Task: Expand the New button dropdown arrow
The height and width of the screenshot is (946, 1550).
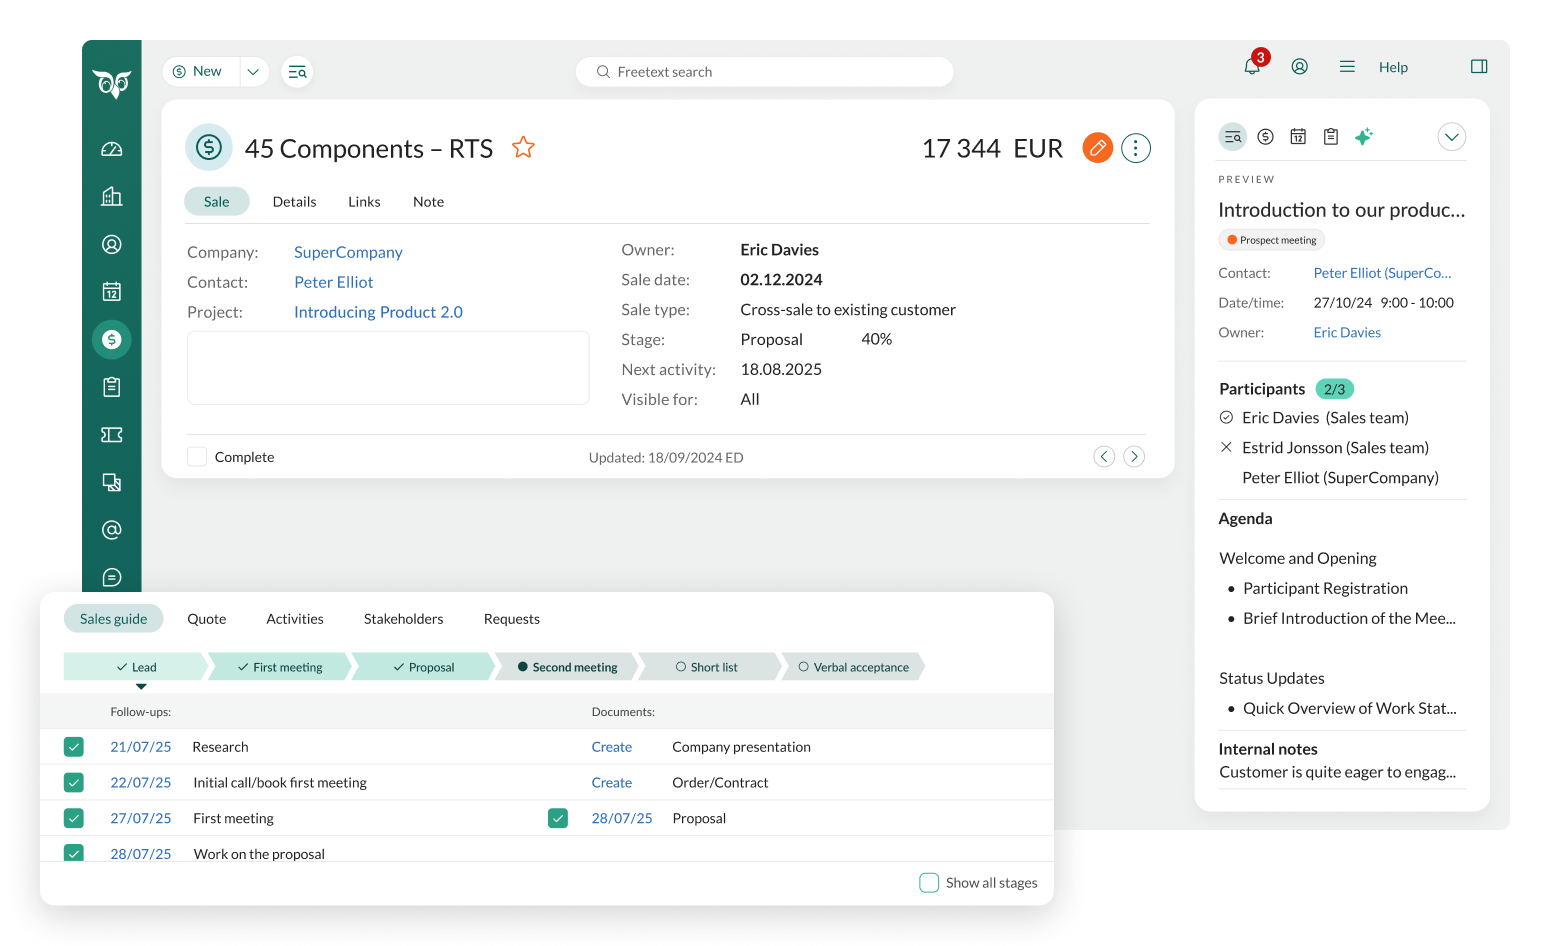Action: (x=254, y=72)
